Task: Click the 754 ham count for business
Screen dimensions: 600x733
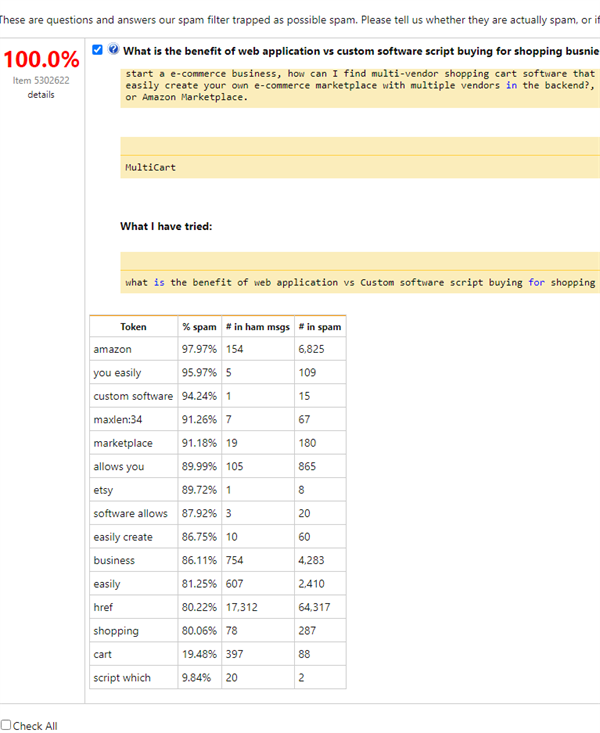Action: [234, 560]
